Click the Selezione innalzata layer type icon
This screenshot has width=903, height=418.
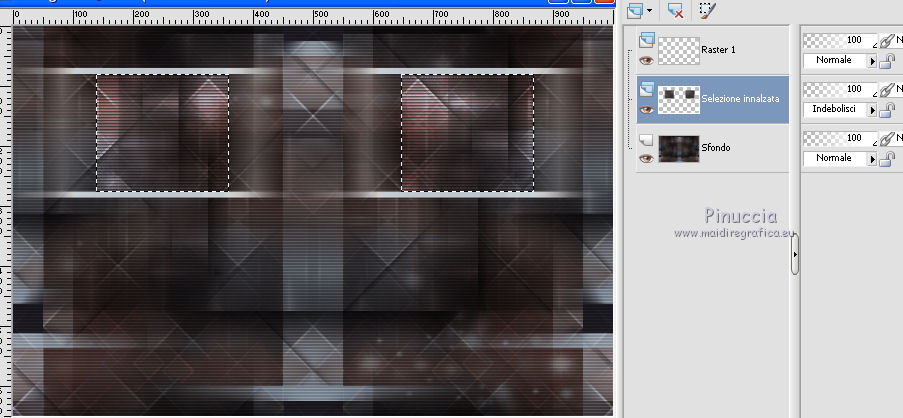647,88
